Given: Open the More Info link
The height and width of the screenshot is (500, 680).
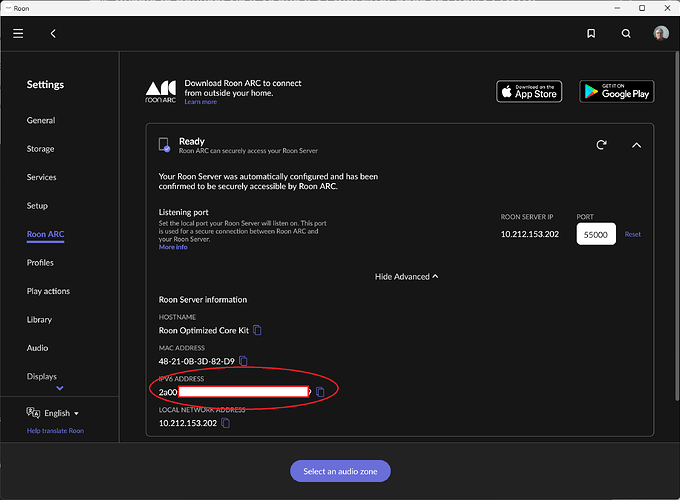Looking at the screenshot, I should (173, 247).
